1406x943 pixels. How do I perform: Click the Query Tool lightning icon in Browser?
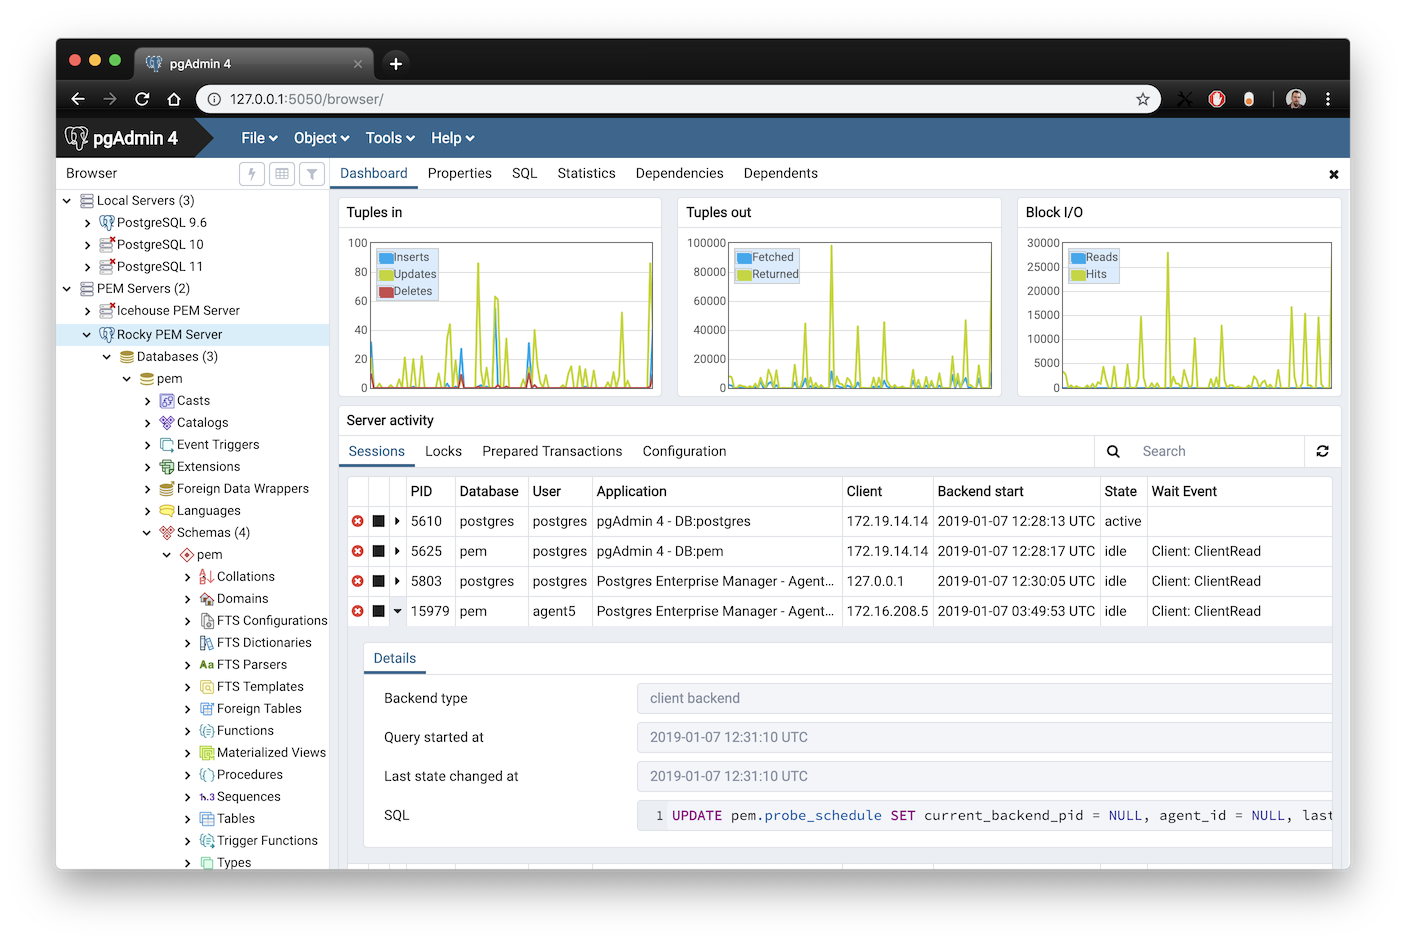click(x=252, y=174)
